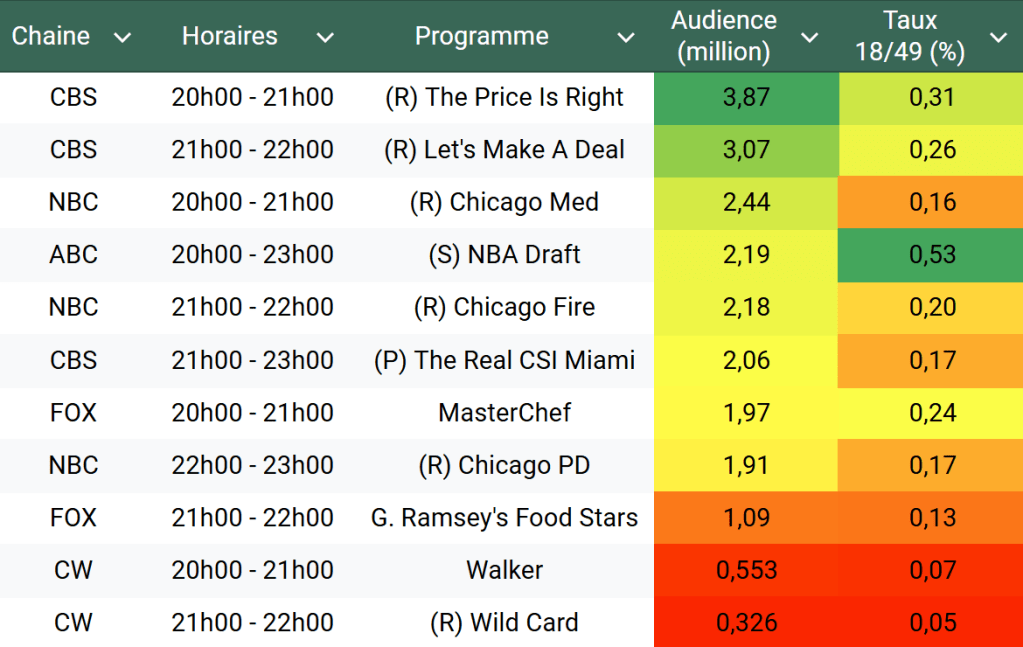This screenshot has height=647, width=1023.
Task: Select the Chaine header label
Action: pyautogui.click(x=51, y=37)
